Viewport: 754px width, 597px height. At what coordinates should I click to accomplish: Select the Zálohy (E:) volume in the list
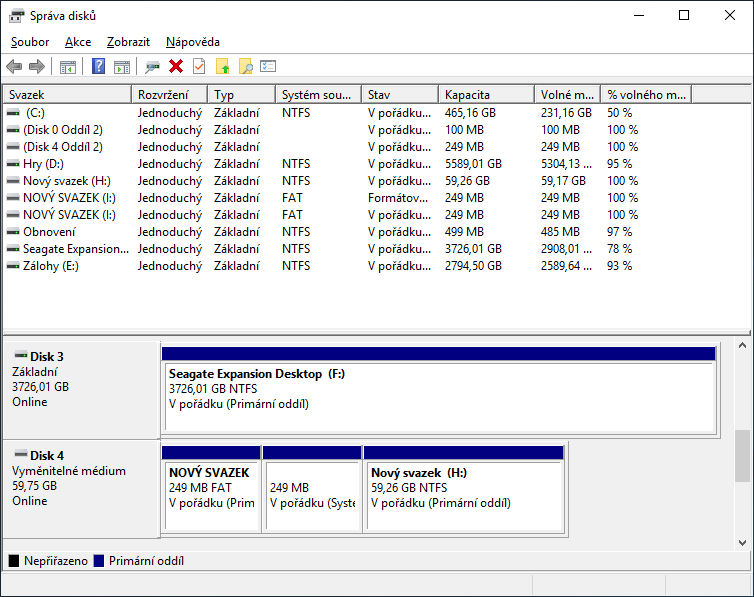coord(50,266)
